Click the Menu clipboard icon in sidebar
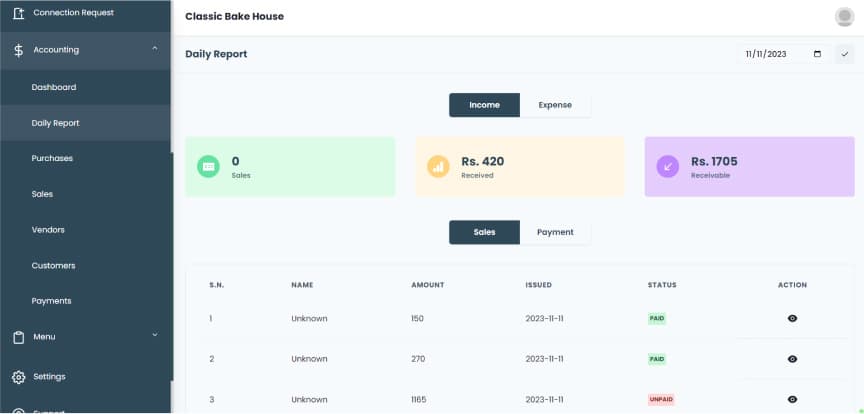 (18, 337)
